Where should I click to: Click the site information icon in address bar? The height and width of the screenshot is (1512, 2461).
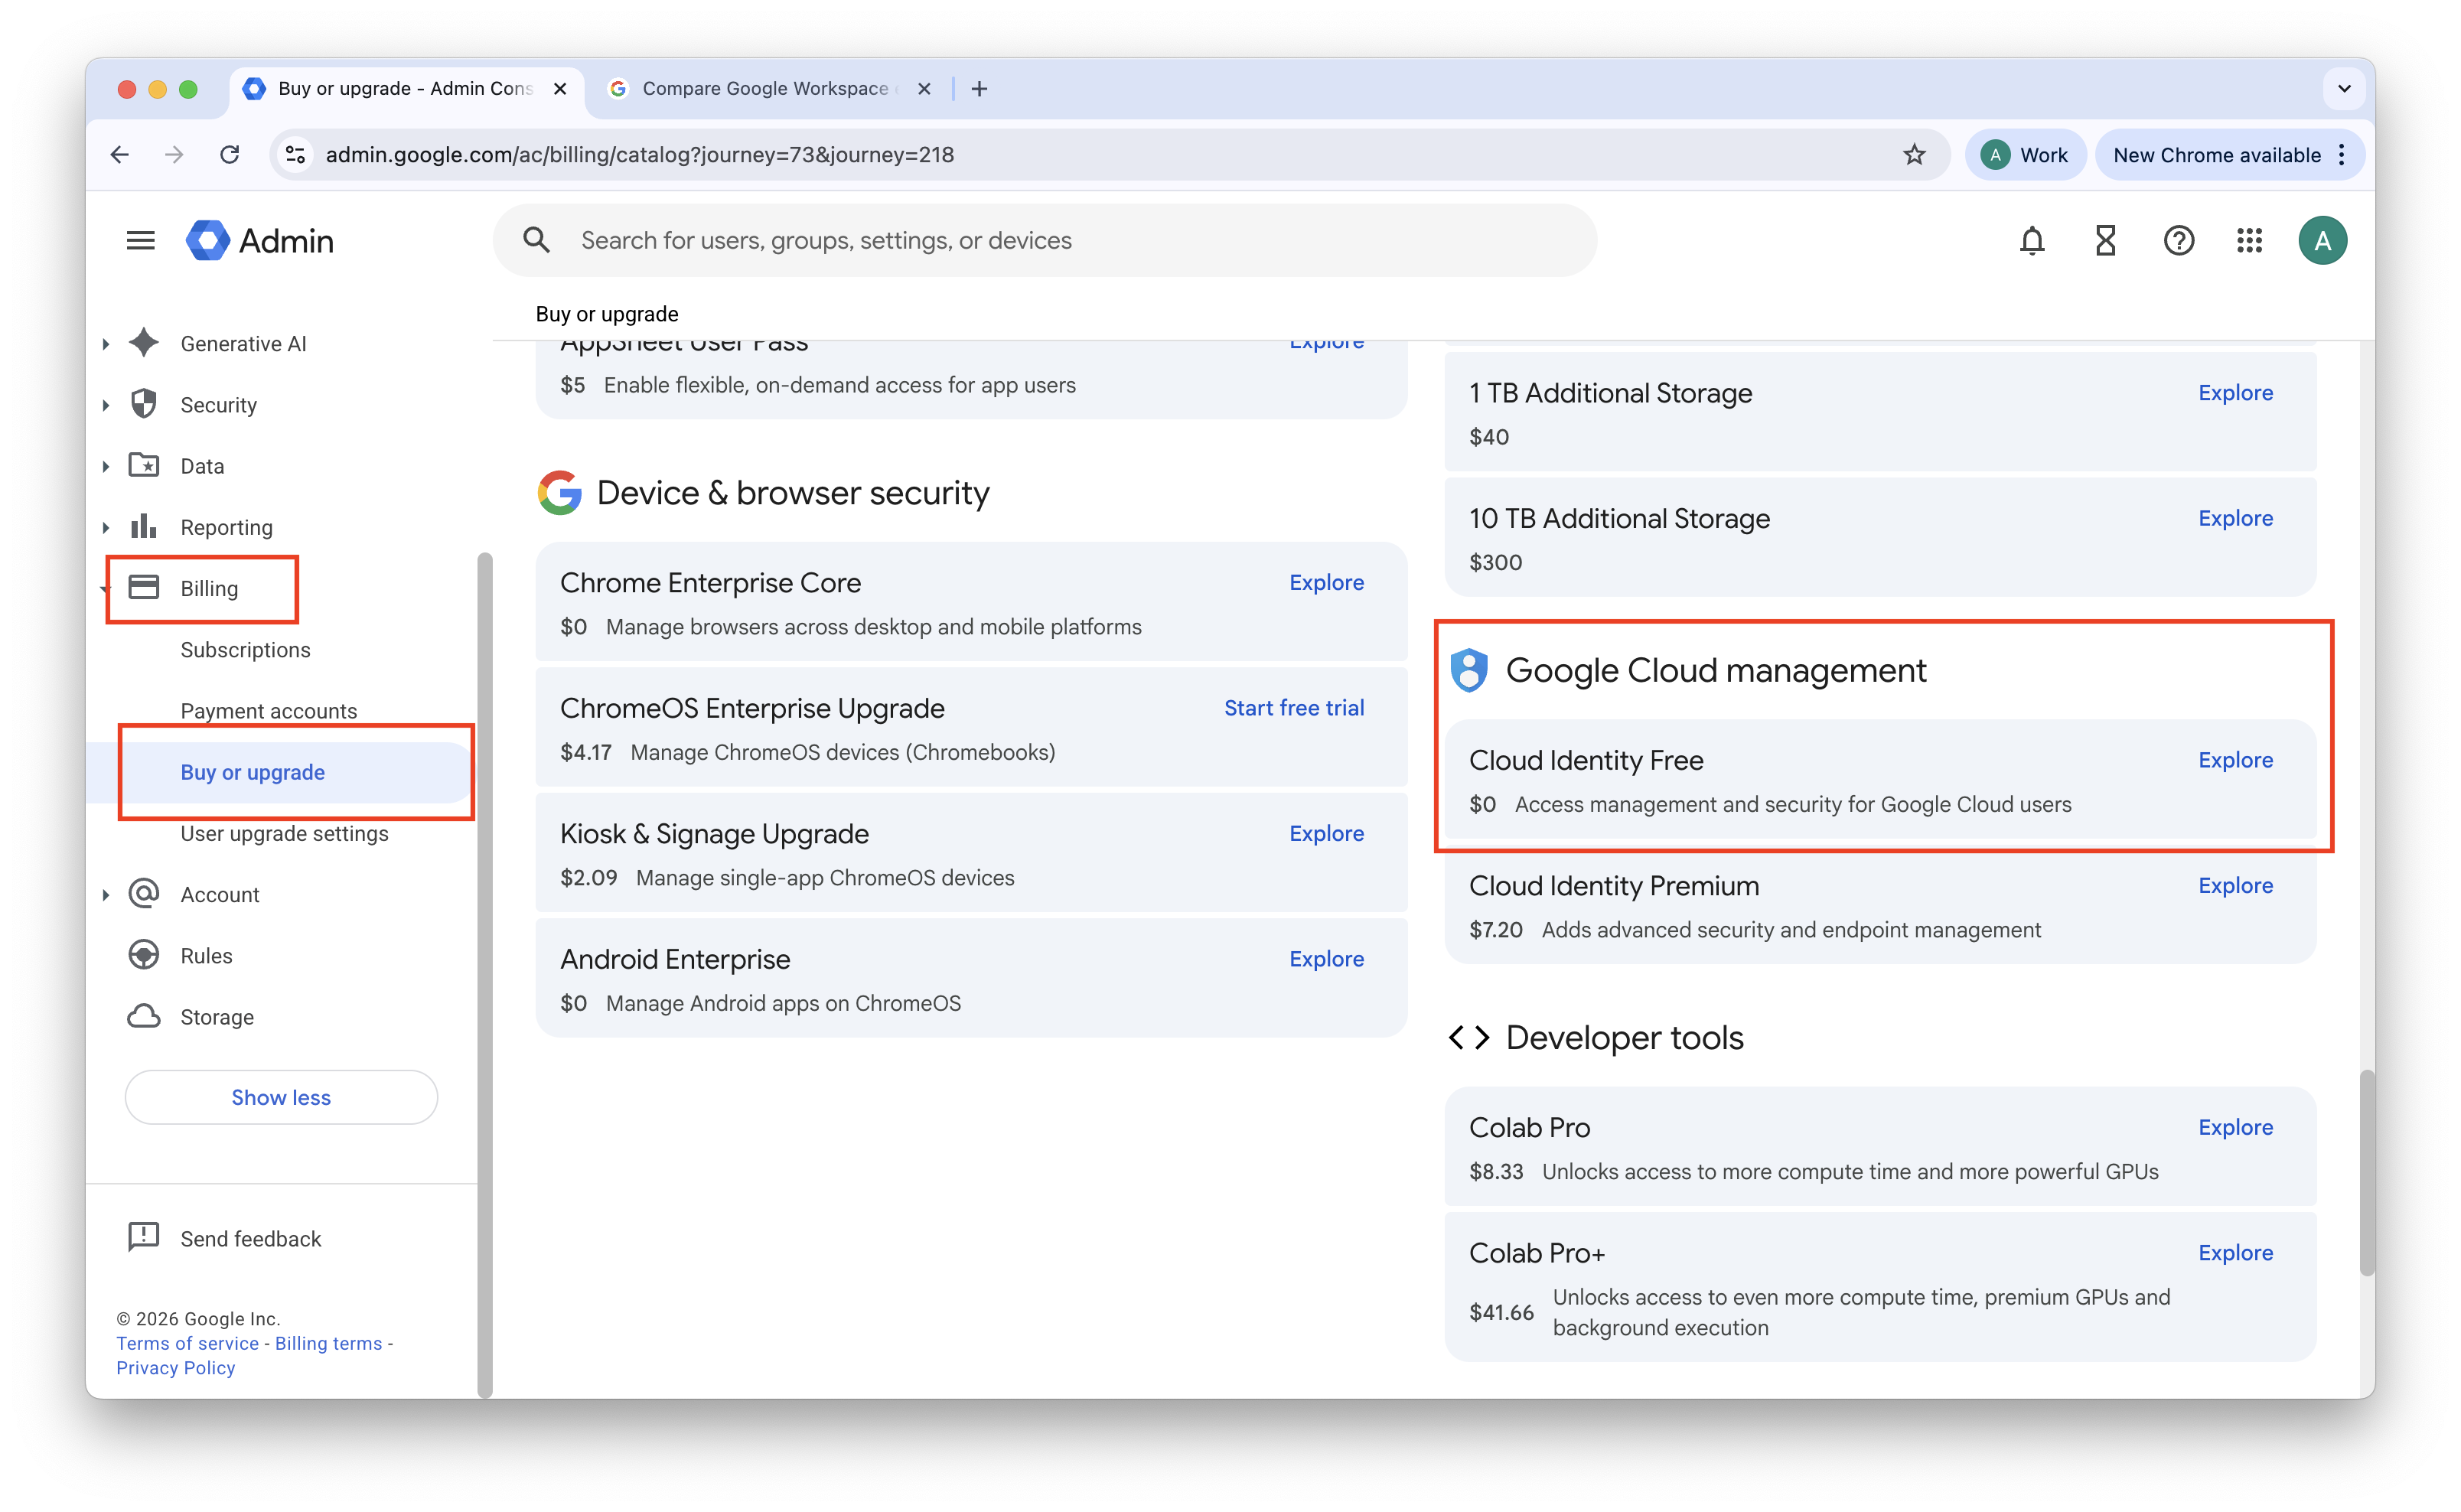[295, 154]
